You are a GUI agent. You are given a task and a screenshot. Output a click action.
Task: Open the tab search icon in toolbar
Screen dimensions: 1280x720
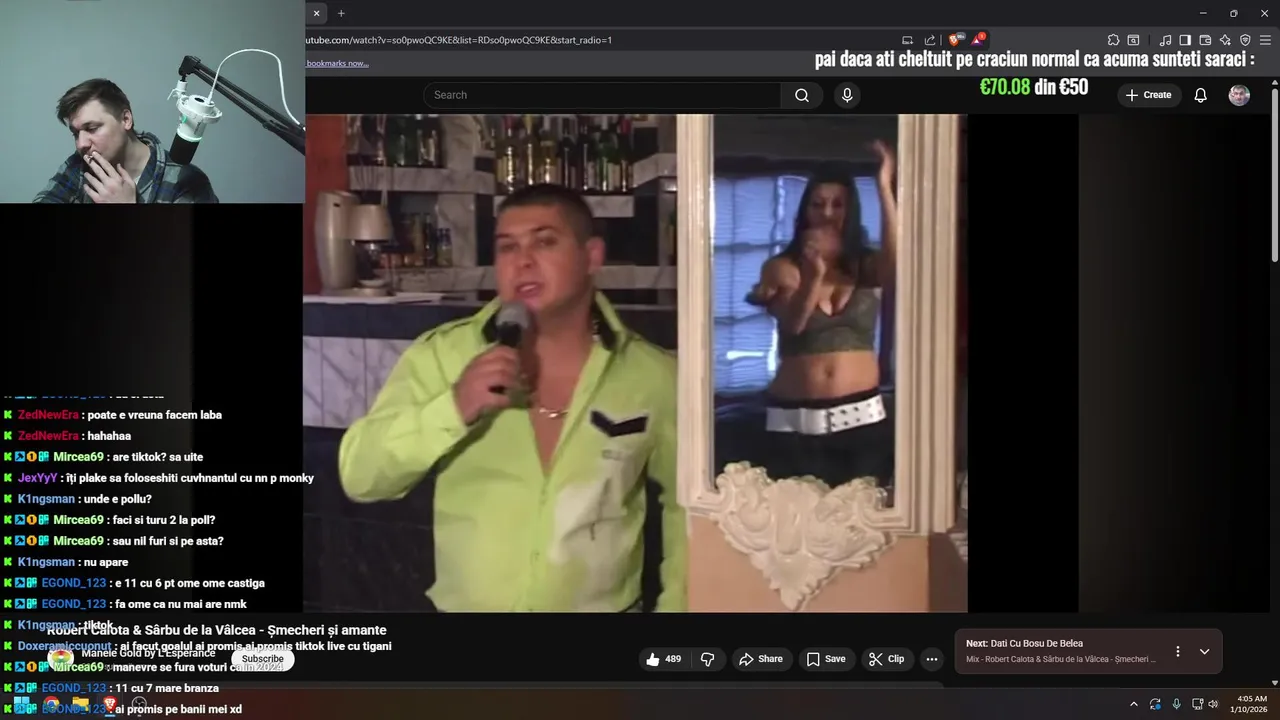tap(1133, 40)
